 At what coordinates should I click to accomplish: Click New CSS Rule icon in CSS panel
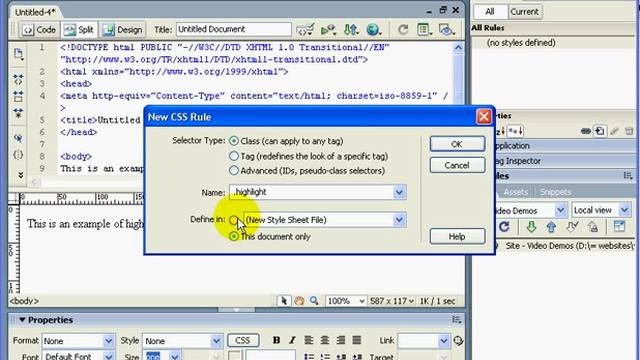(x=600, y=131)
